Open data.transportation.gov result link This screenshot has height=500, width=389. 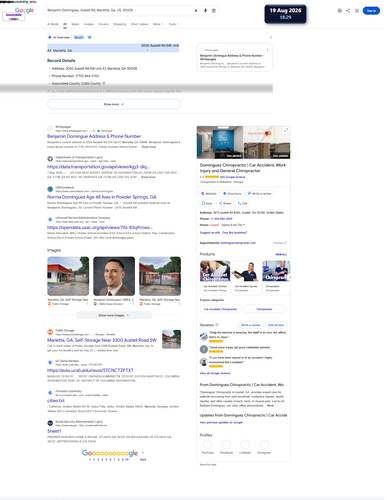(98, 167)
